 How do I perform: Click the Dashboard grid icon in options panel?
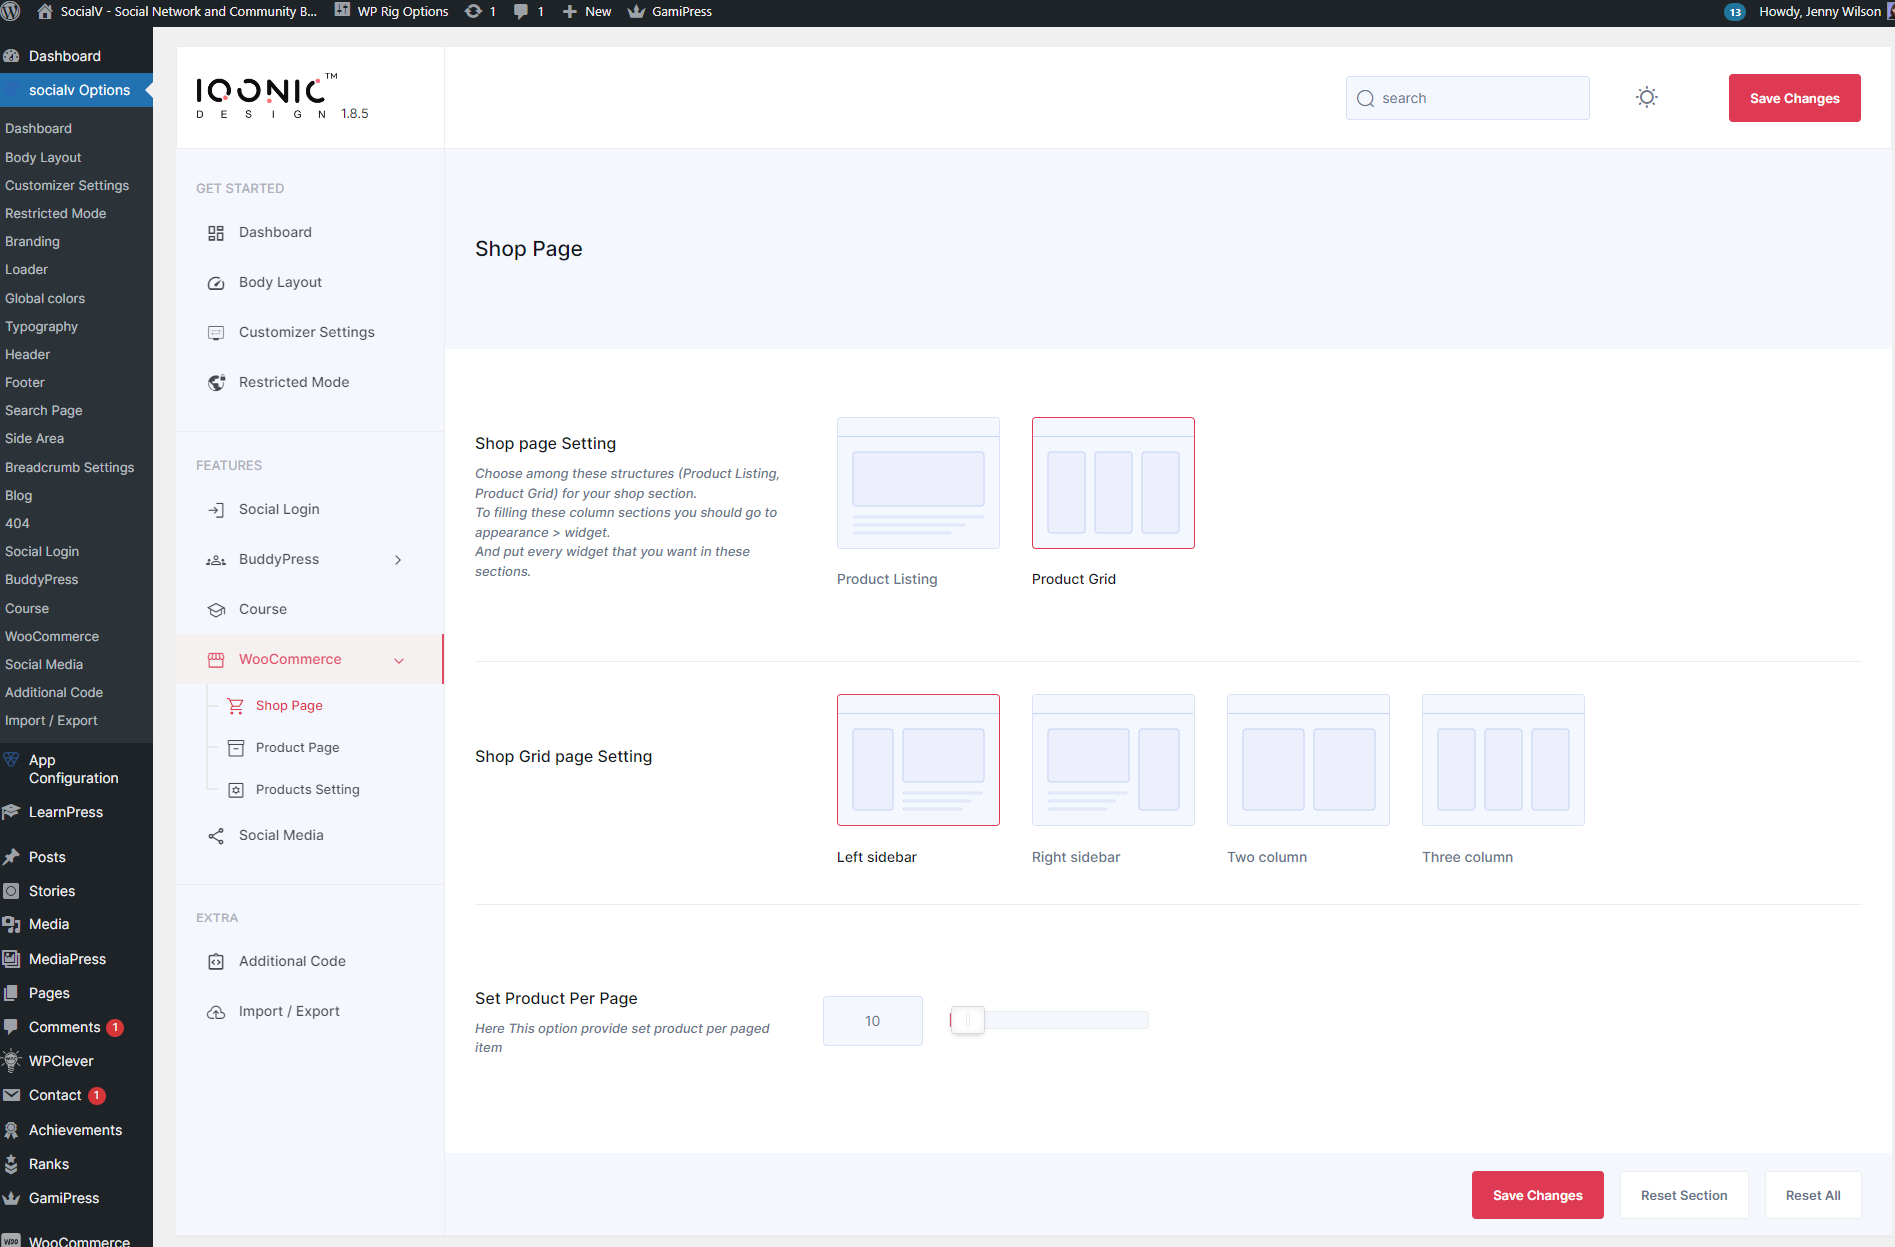pyautogui.click(x=216, y=233)
